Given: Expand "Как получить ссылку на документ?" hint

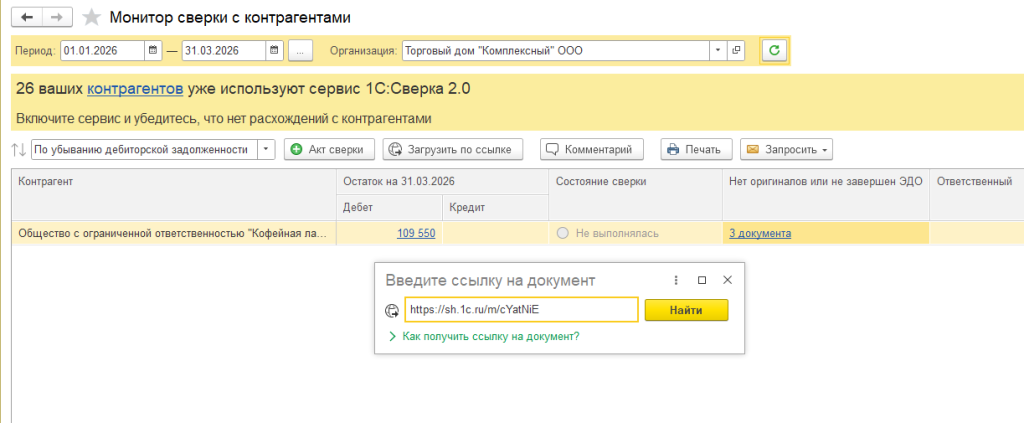Looking at the screenshot, I should point(484,337).
